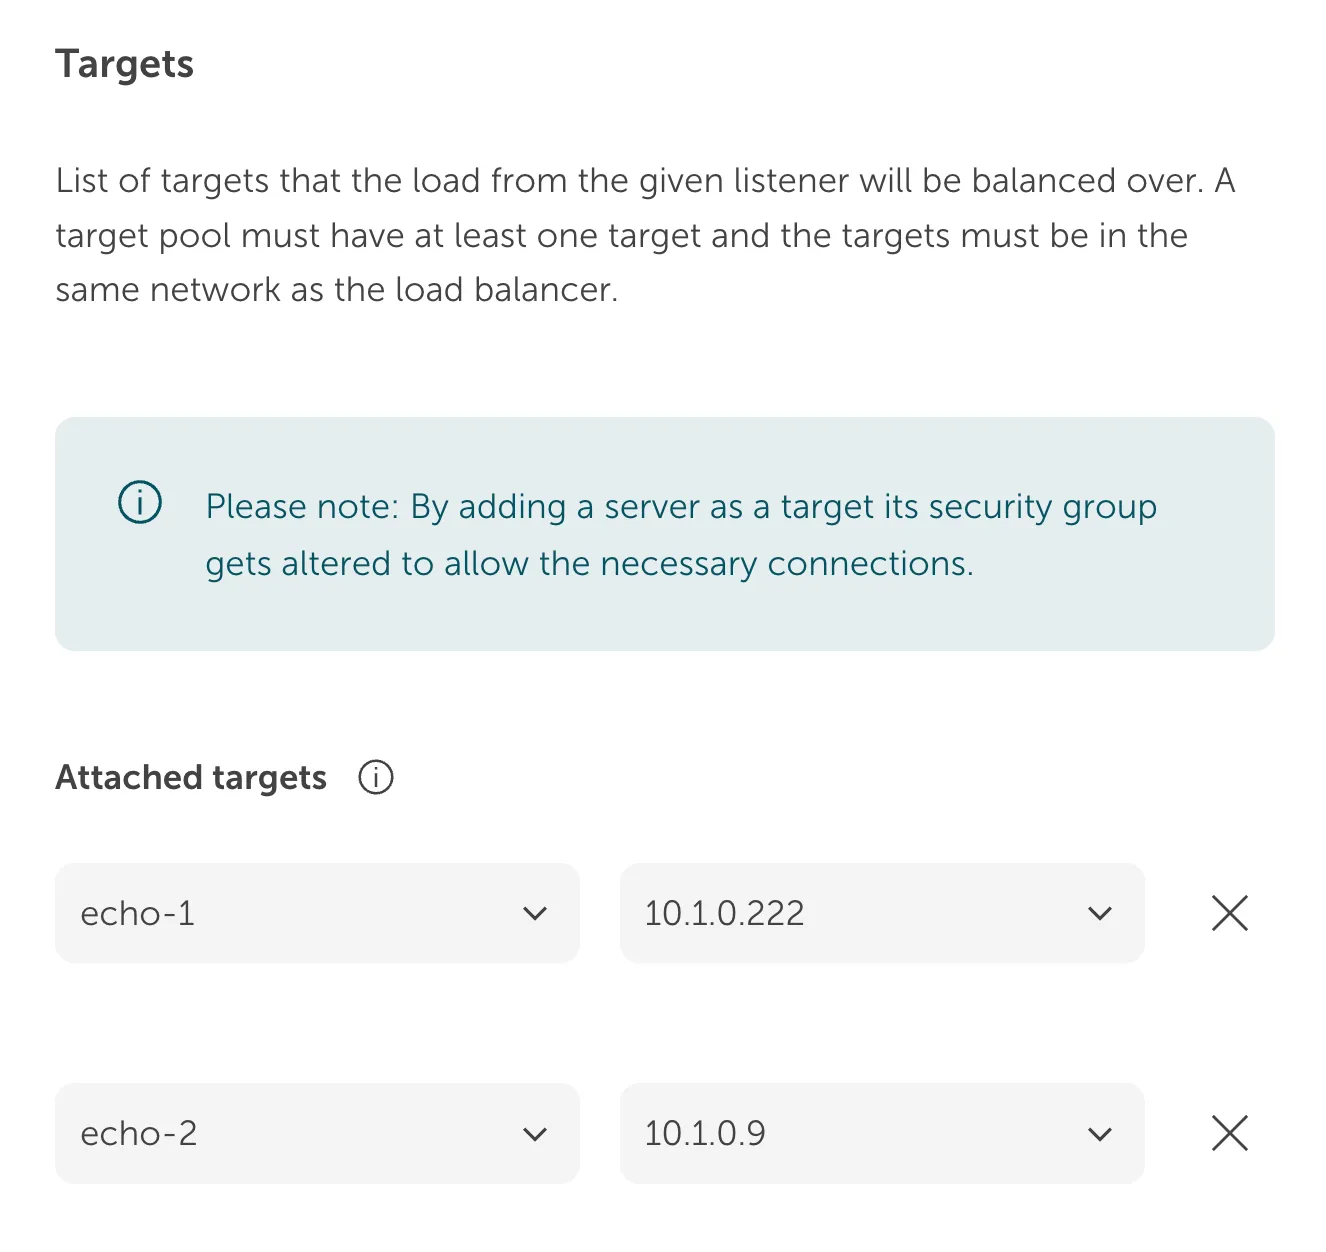Click the 10.1.0.222 address text
1326x1252 pixels.
pyautogui.click(x=724, y=913)
